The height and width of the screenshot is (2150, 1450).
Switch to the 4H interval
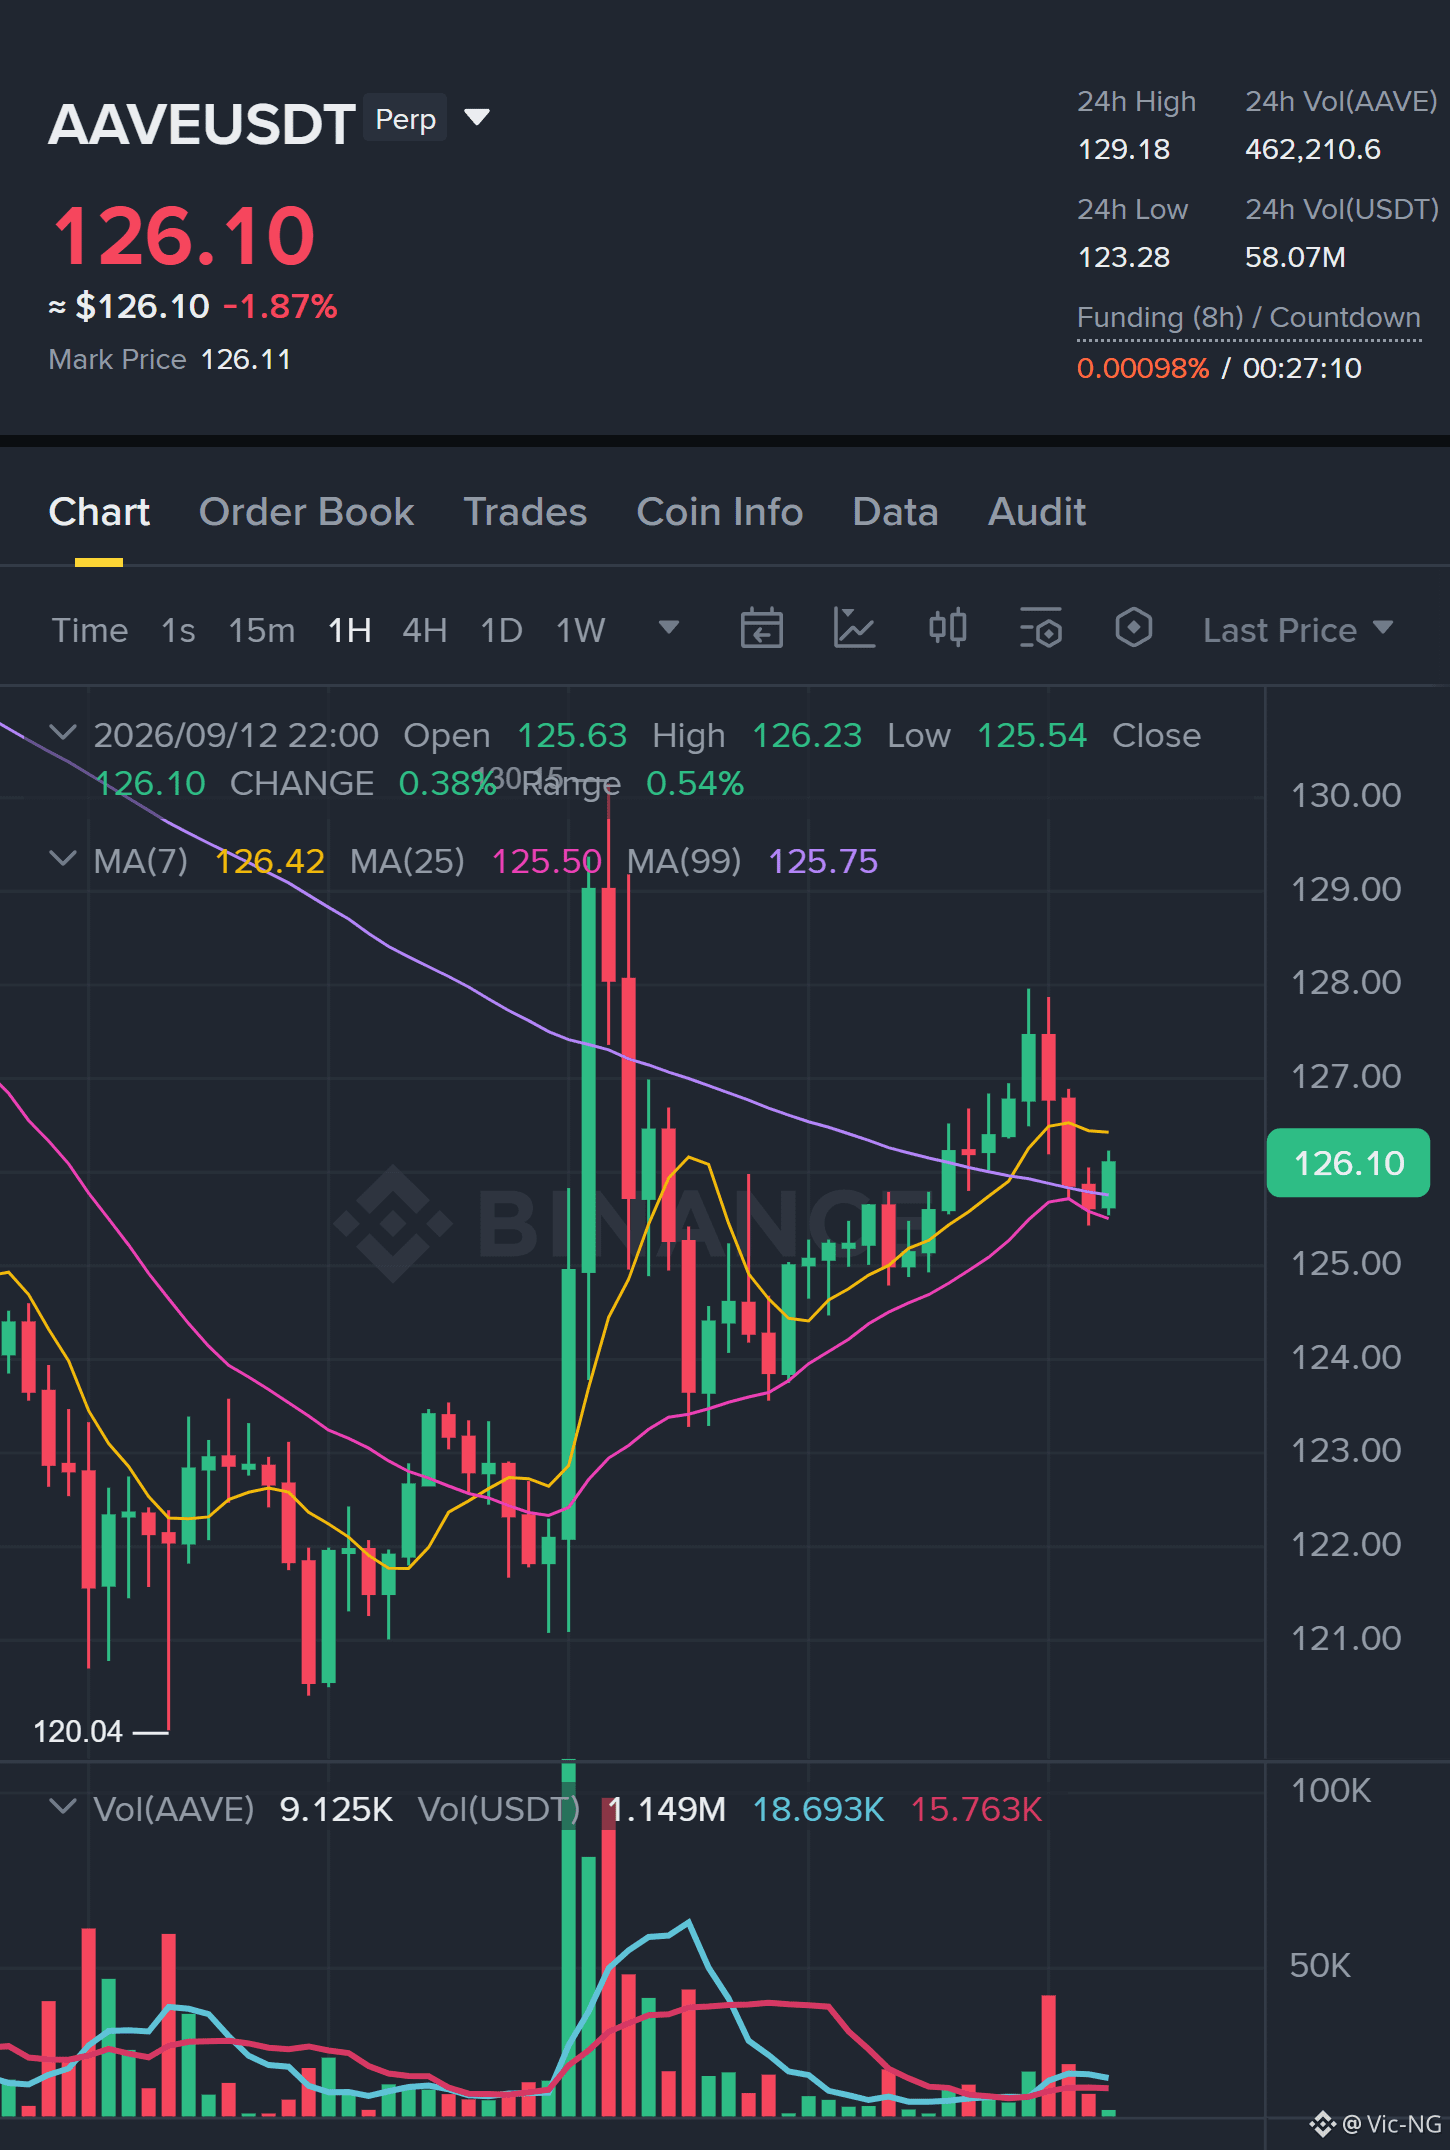(424, 630)
